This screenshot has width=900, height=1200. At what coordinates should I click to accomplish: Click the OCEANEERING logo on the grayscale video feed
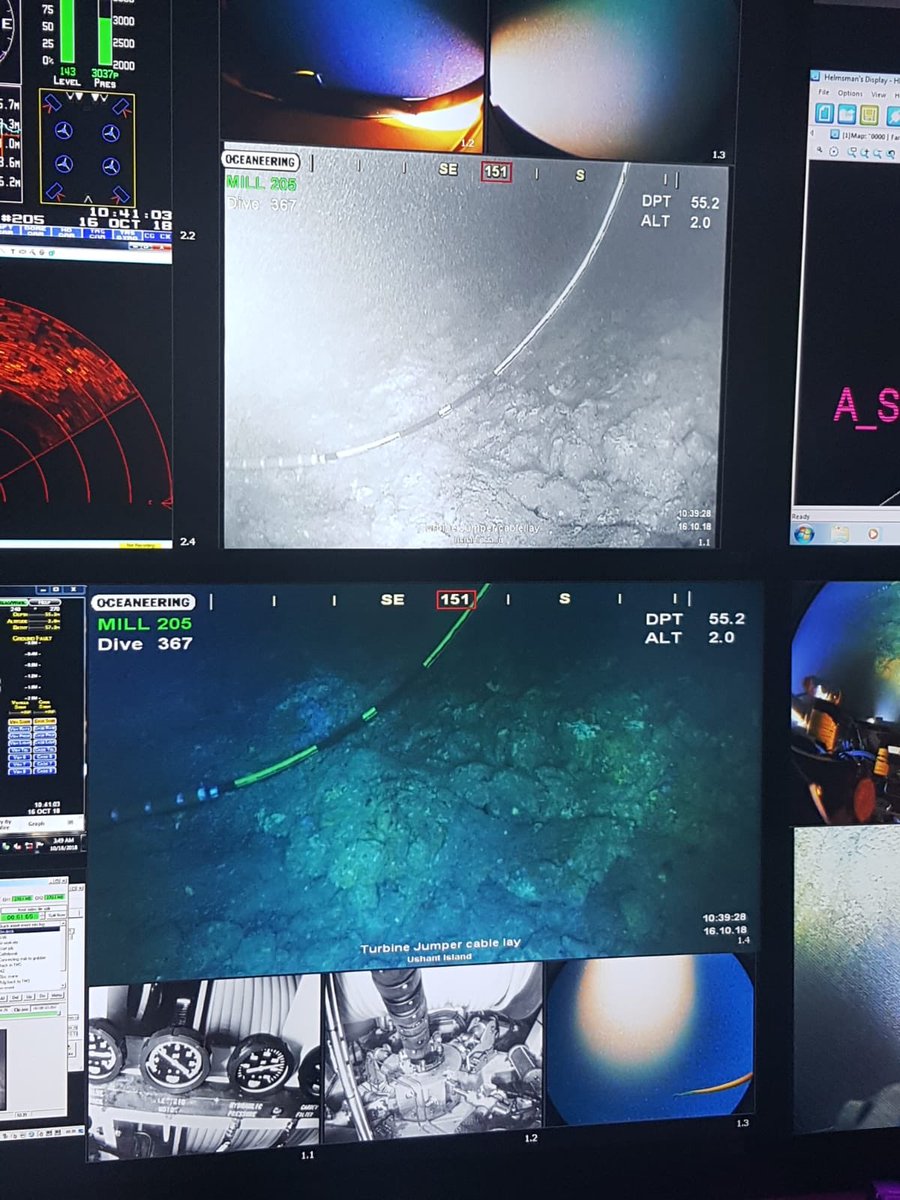[x=260, y=161]
